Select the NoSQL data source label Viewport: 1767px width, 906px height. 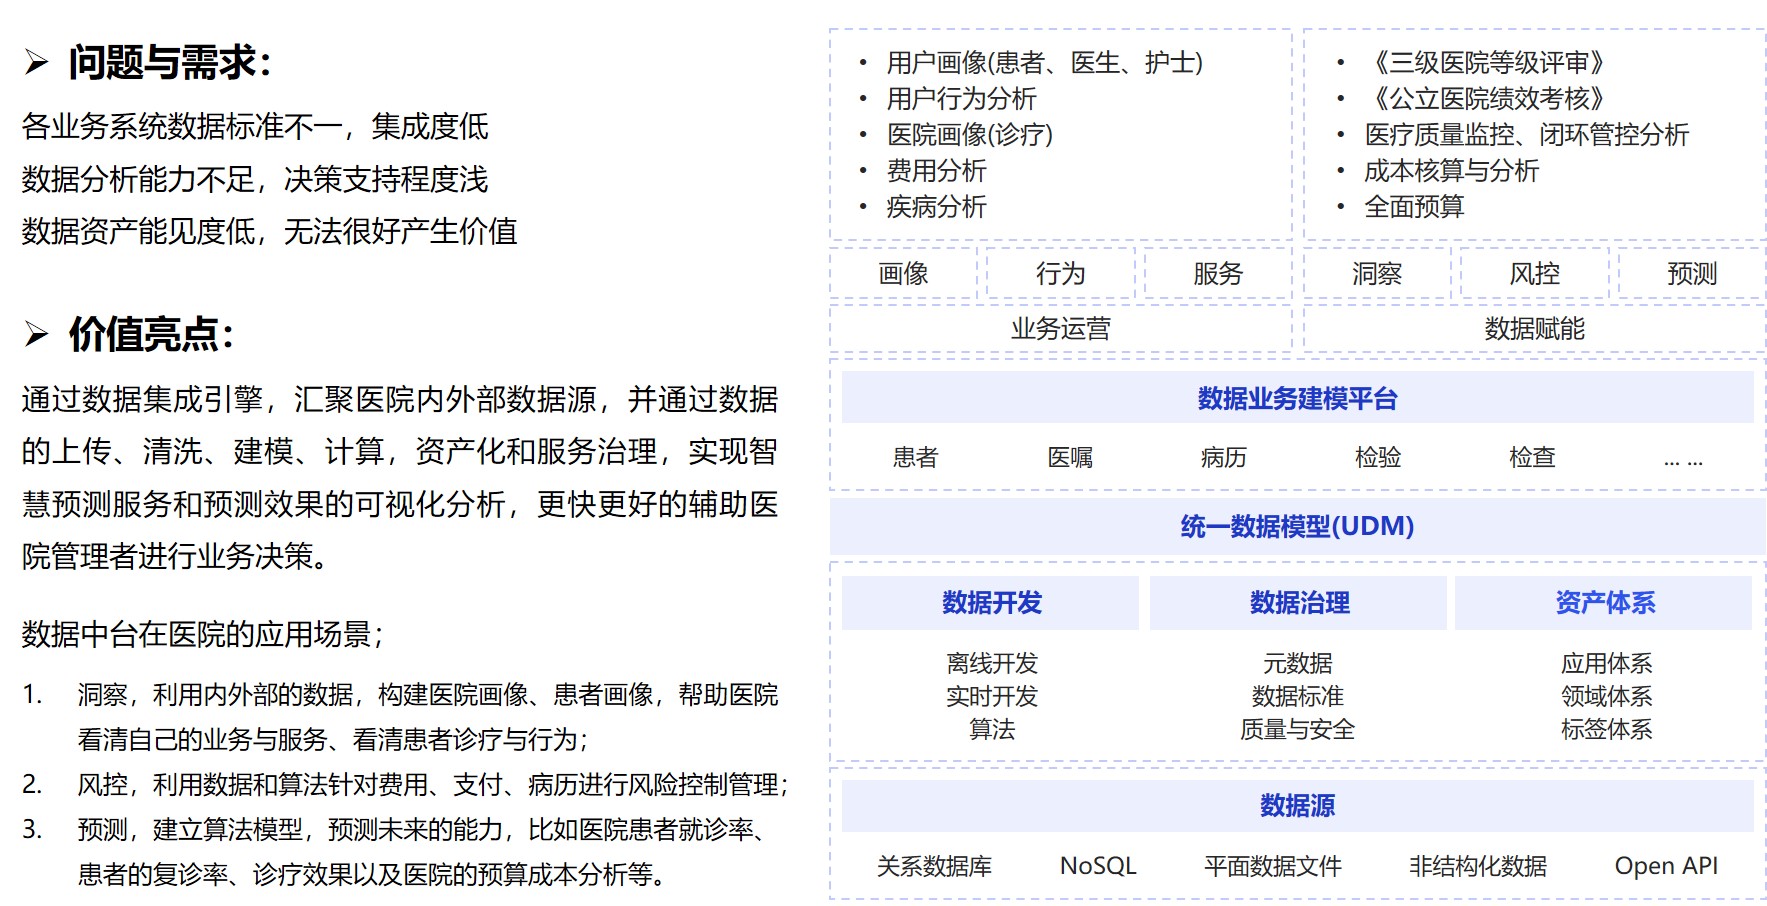point(1098,866)
